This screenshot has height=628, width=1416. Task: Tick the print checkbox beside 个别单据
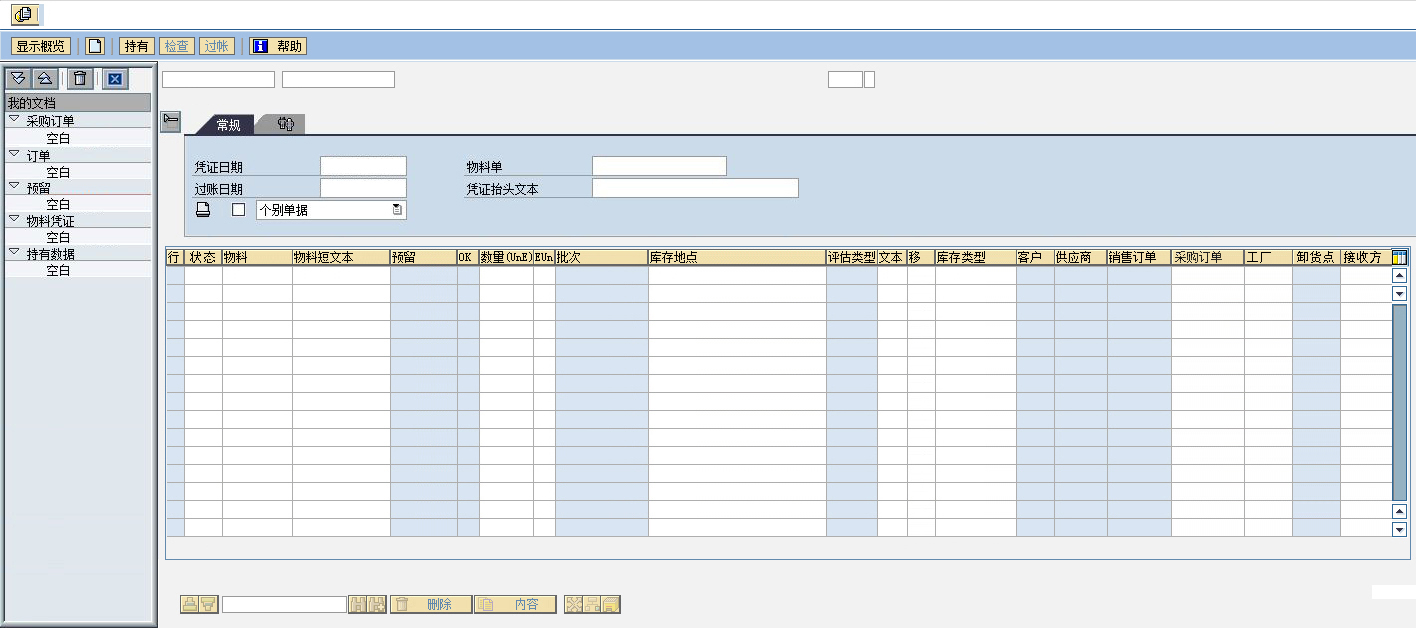point(238,210)
